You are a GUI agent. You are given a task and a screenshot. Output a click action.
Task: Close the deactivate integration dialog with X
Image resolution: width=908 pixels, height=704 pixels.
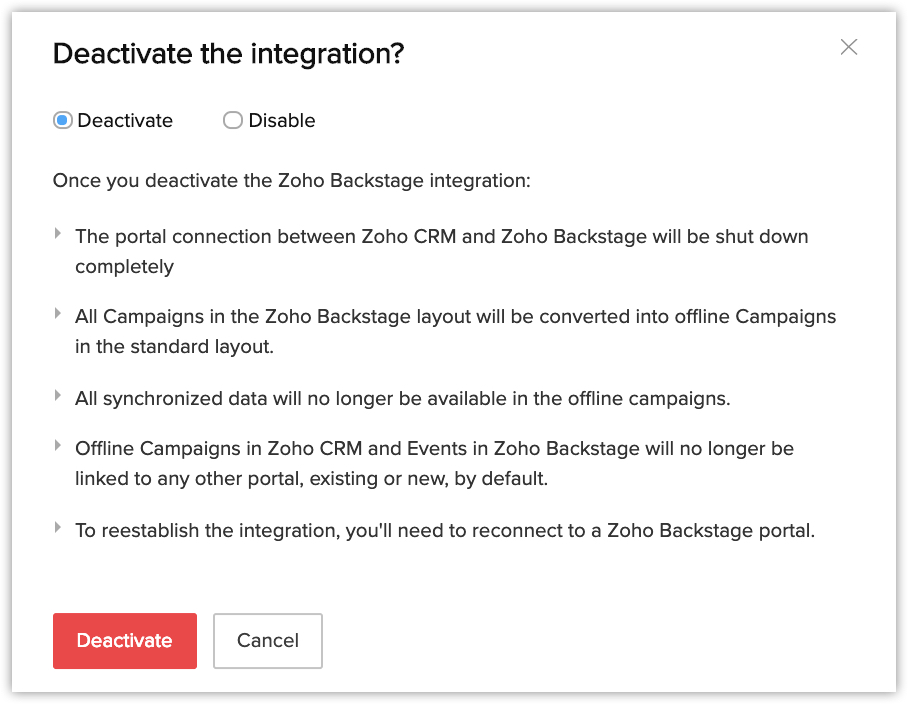(849, 47)
